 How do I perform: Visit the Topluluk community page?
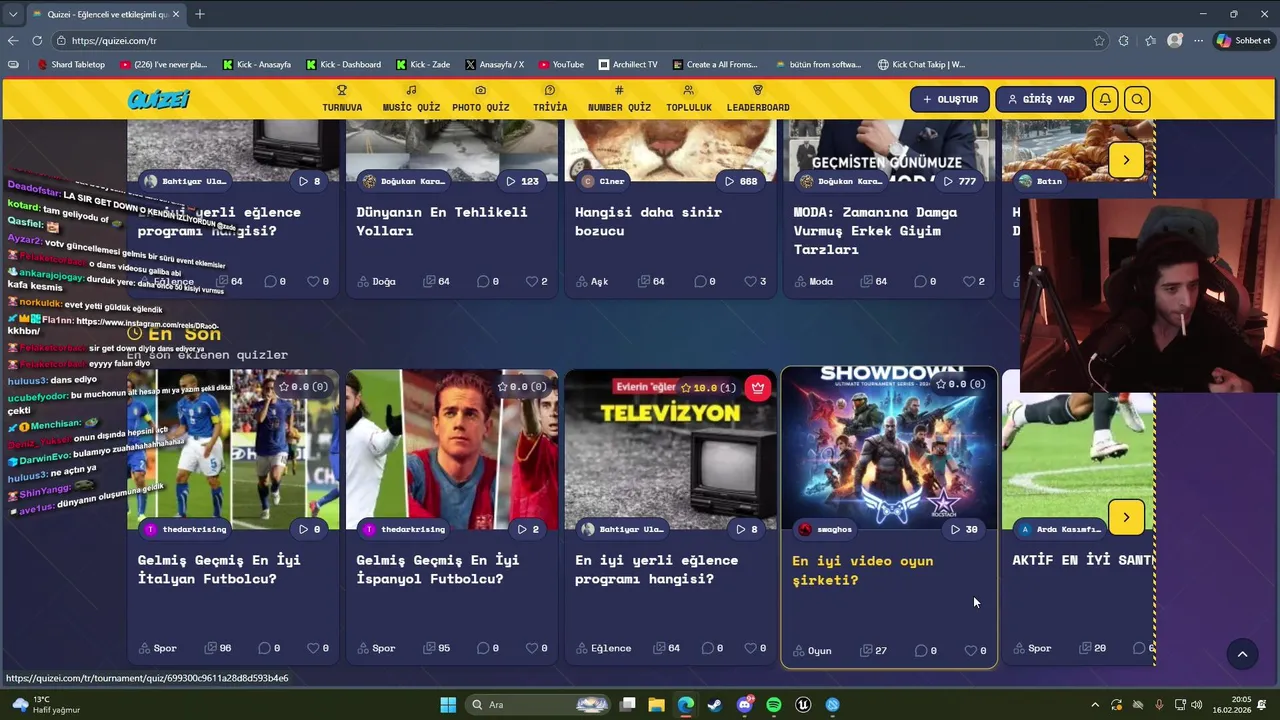point(689,99)
